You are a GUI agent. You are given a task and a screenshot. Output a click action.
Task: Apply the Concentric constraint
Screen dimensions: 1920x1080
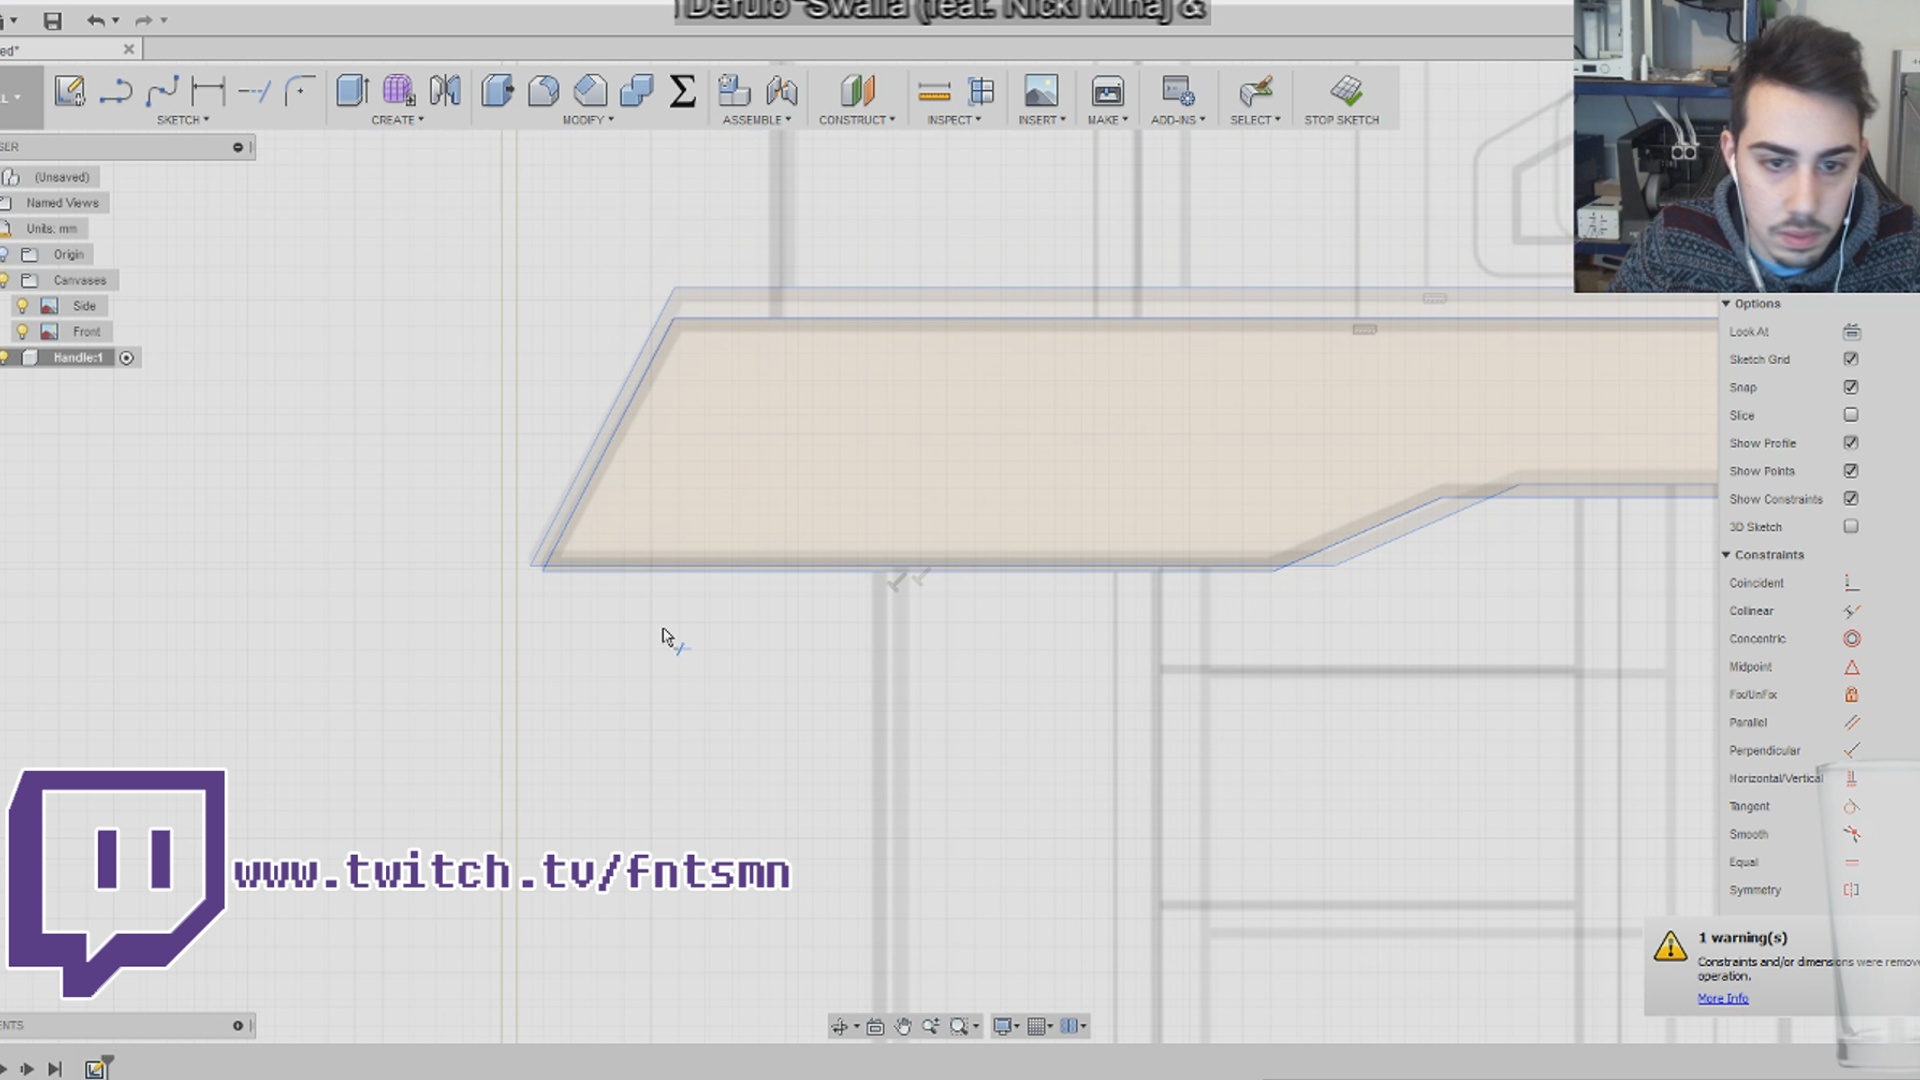pos(1851,639)
